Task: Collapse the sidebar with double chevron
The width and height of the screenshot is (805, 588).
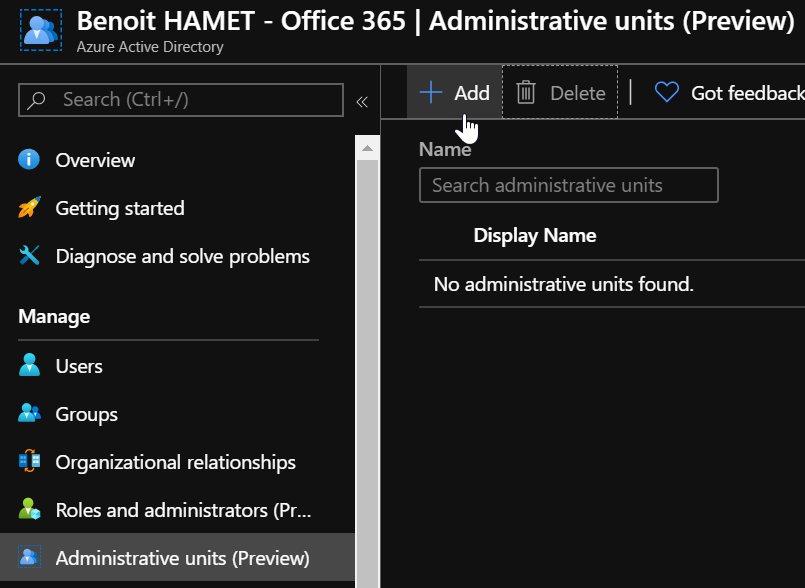Action: pyautogui.click(x=362, y=101)
